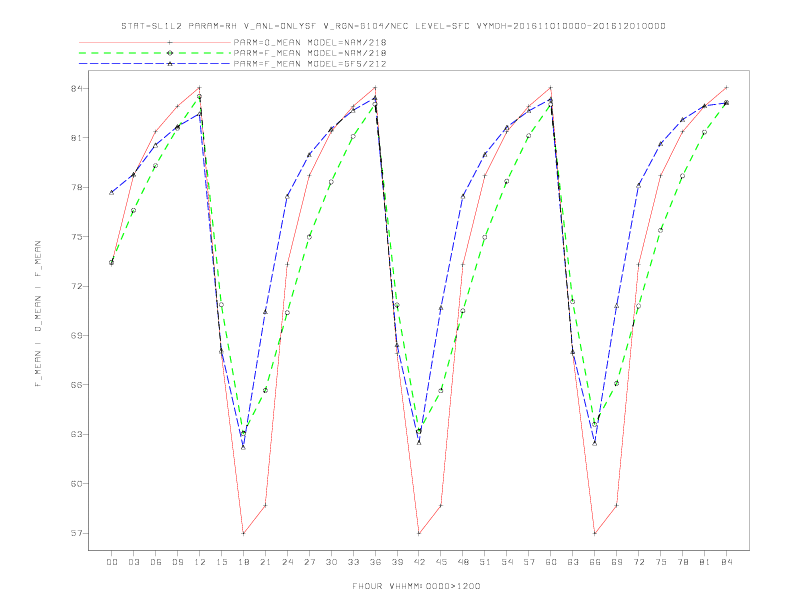The image size is (792, 612).
Task: Click red line minimum point at hour 42
Action: (x=419, y=533)
